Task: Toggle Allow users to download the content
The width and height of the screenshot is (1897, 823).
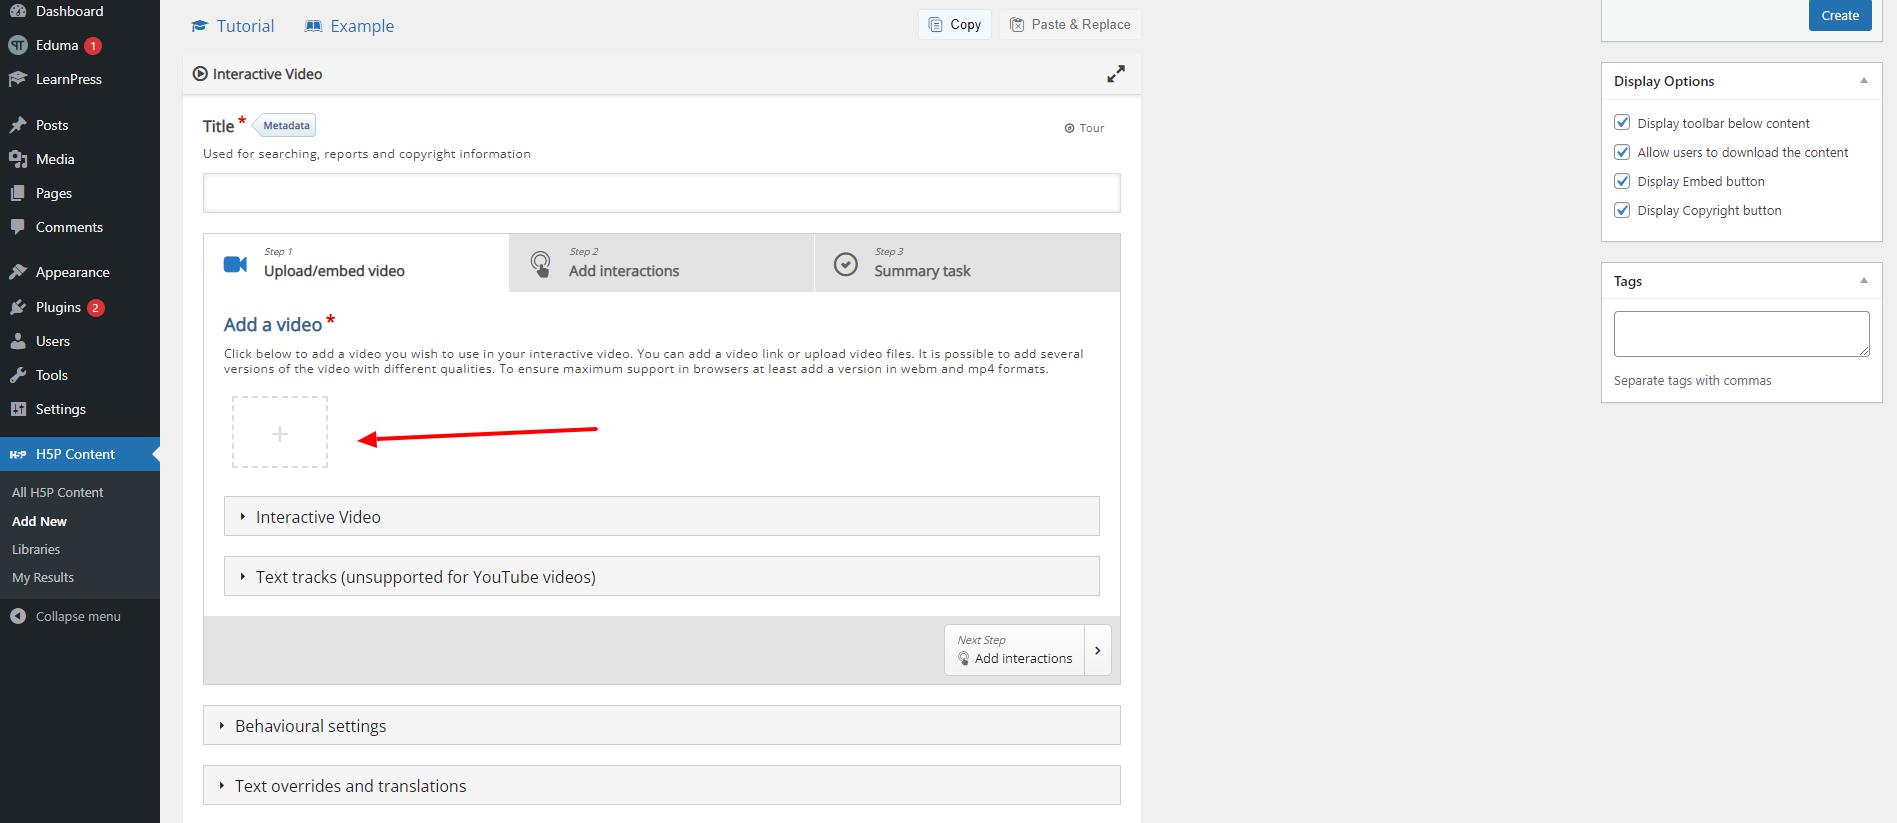Action: (x=1622, y=152)
